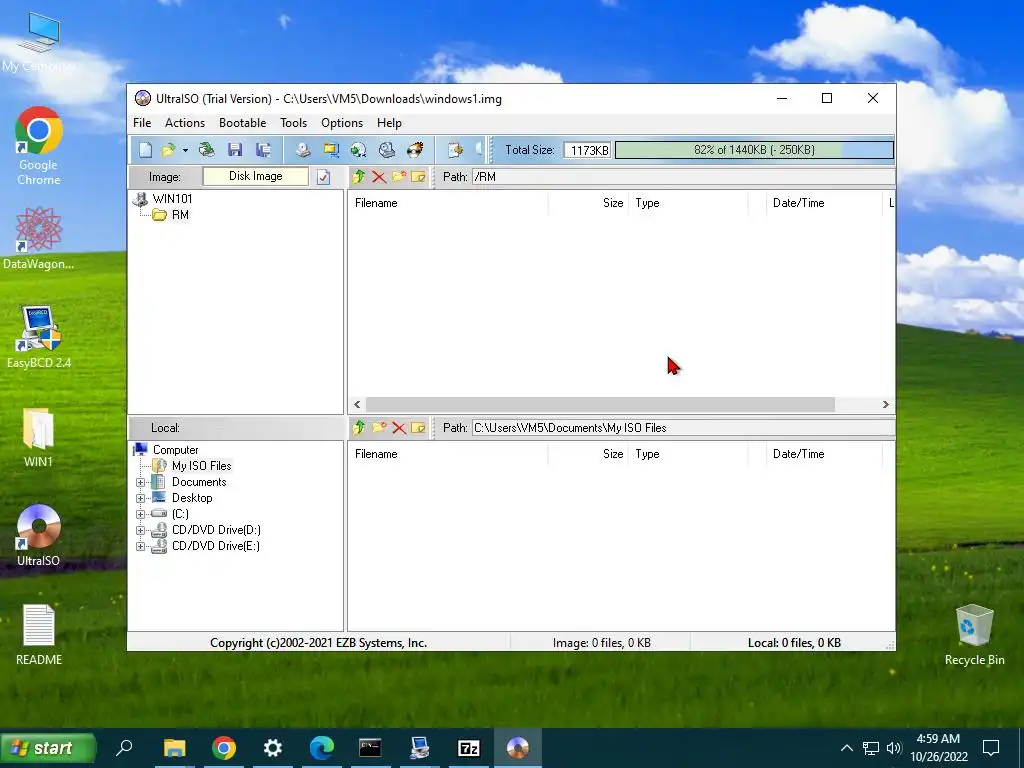1024x768 pixels.
Task: Click the local pane New Folder icon
Action: 379,428
